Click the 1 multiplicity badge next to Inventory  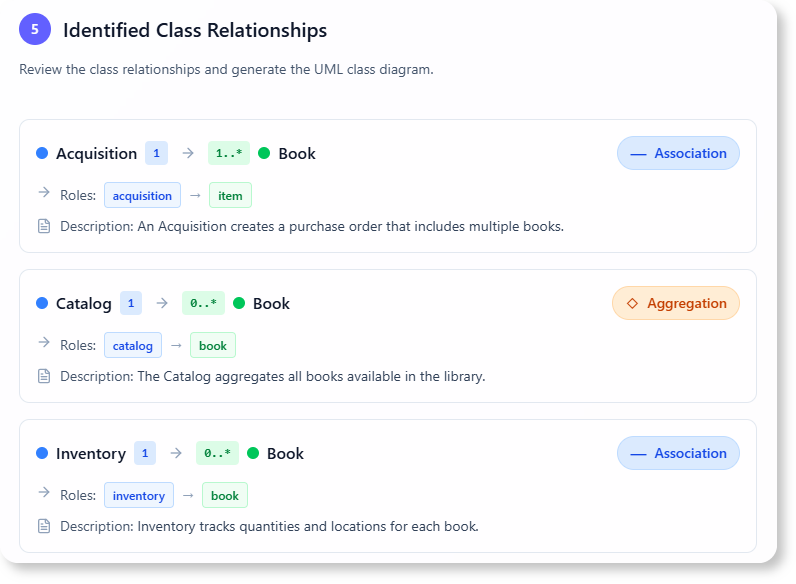point(145,453)
